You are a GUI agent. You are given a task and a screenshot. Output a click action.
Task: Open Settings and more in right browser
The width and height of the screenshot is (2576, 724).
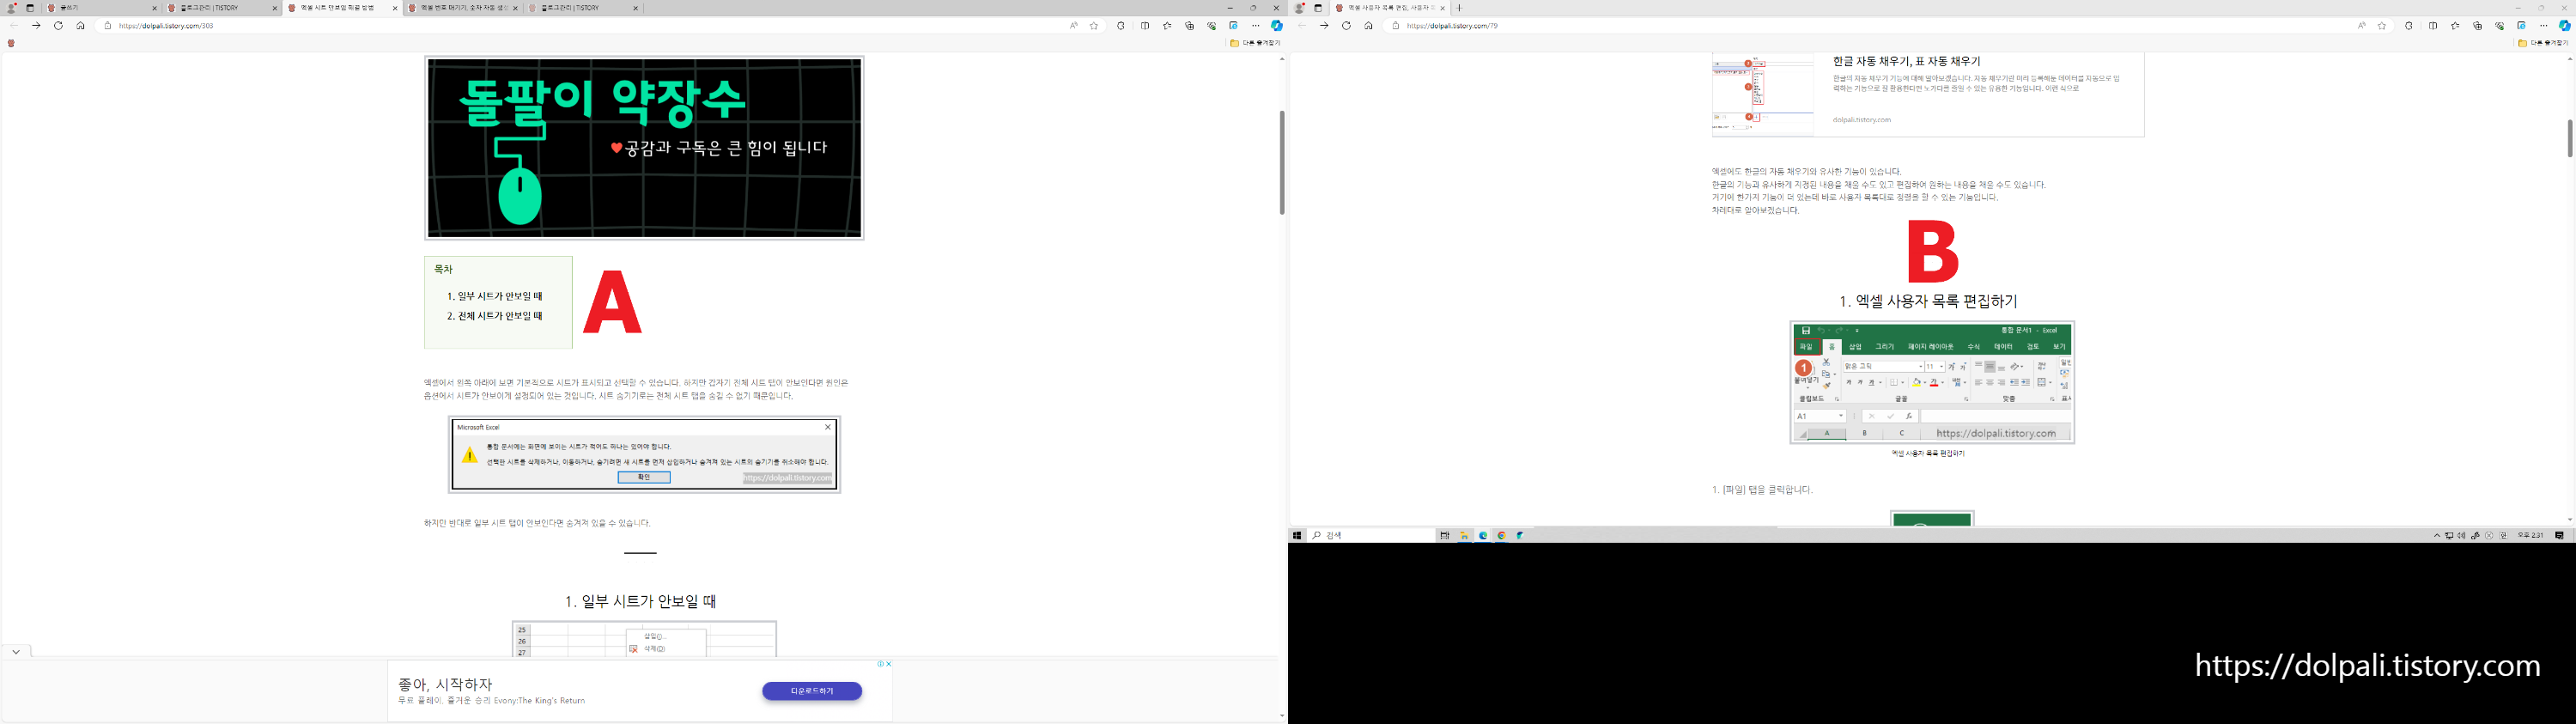click(2543, 26)
